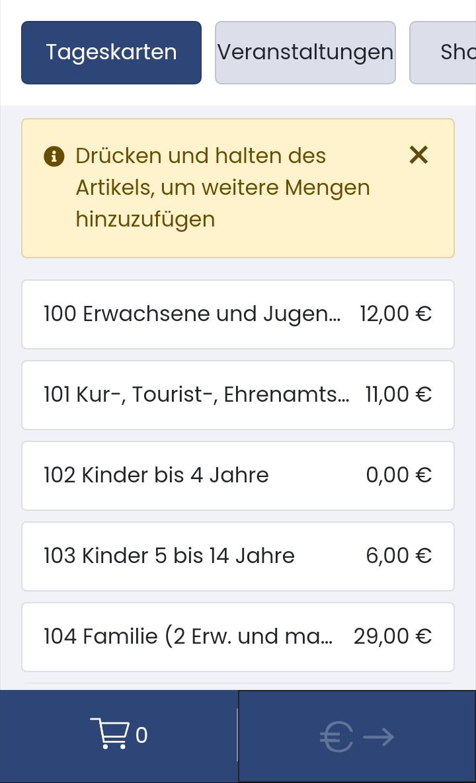Dismiss the yellow hint banner
Viewport: 476px width, 783px height.
click(419, 155)
